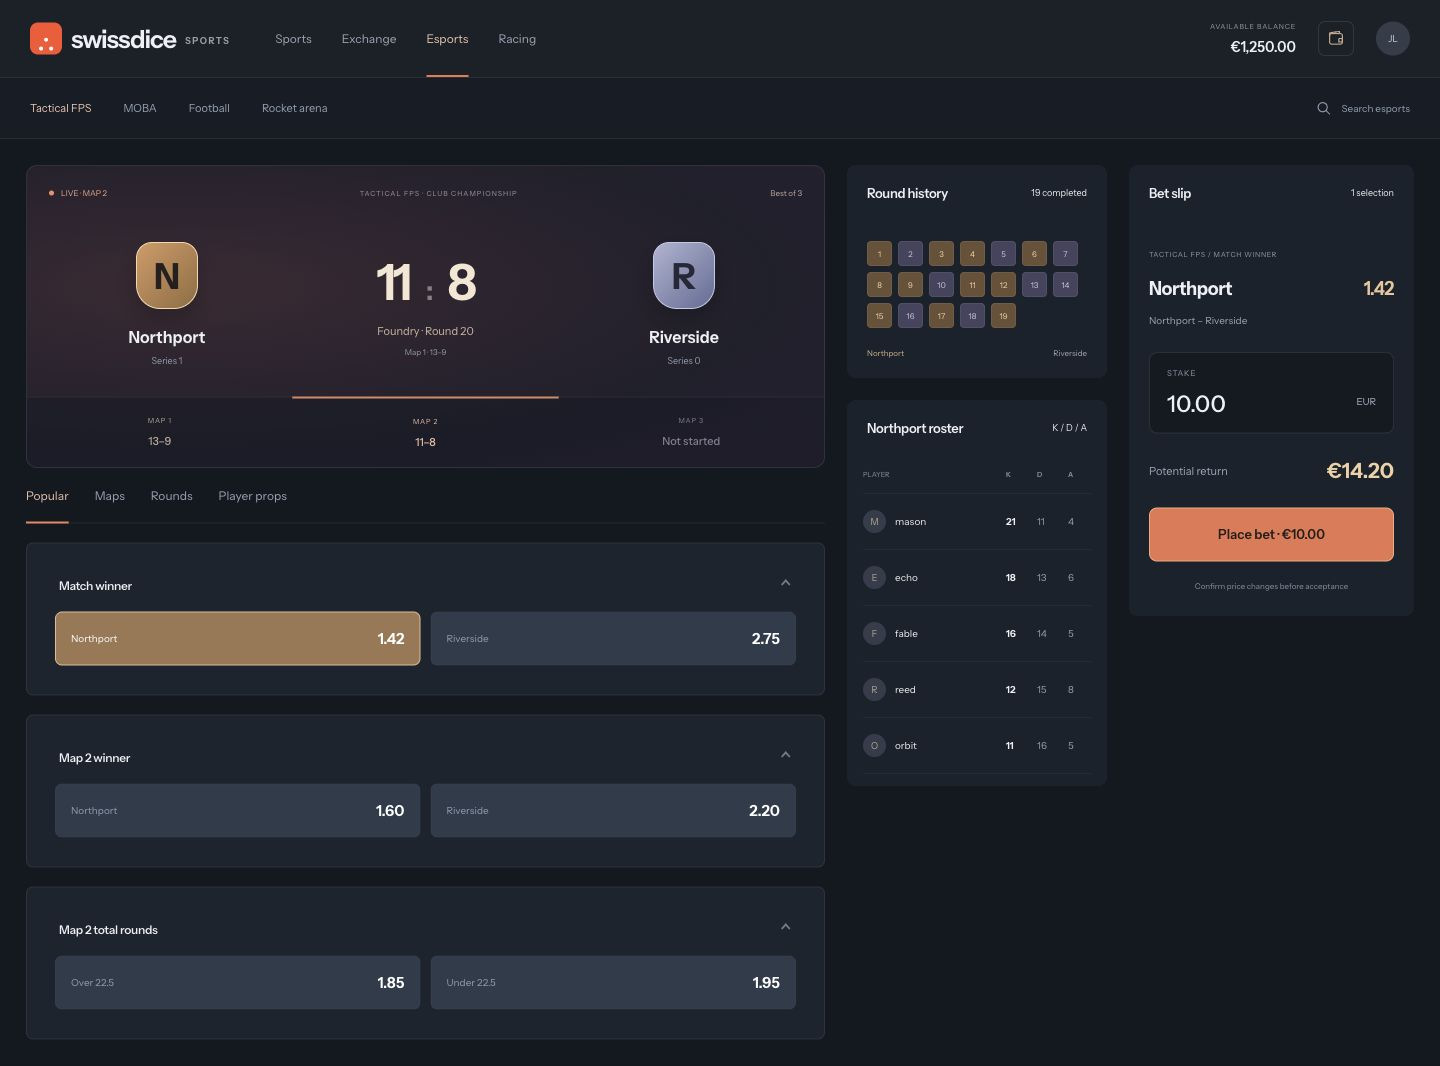The height and width of the screenshot is (1066, 1440).
Task: Collapse the Match winner market
Action: tap(785, 583)
